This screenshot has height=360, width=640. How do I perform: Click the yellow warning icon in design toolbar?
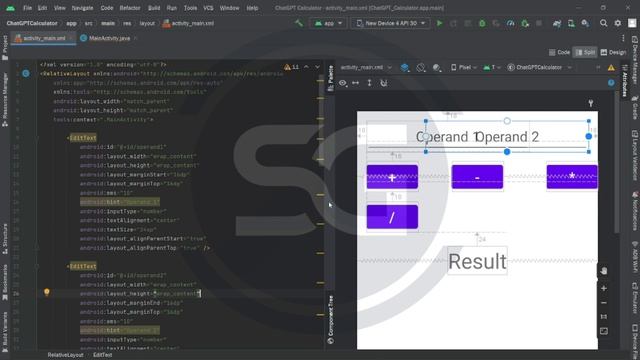pos(611,68)
